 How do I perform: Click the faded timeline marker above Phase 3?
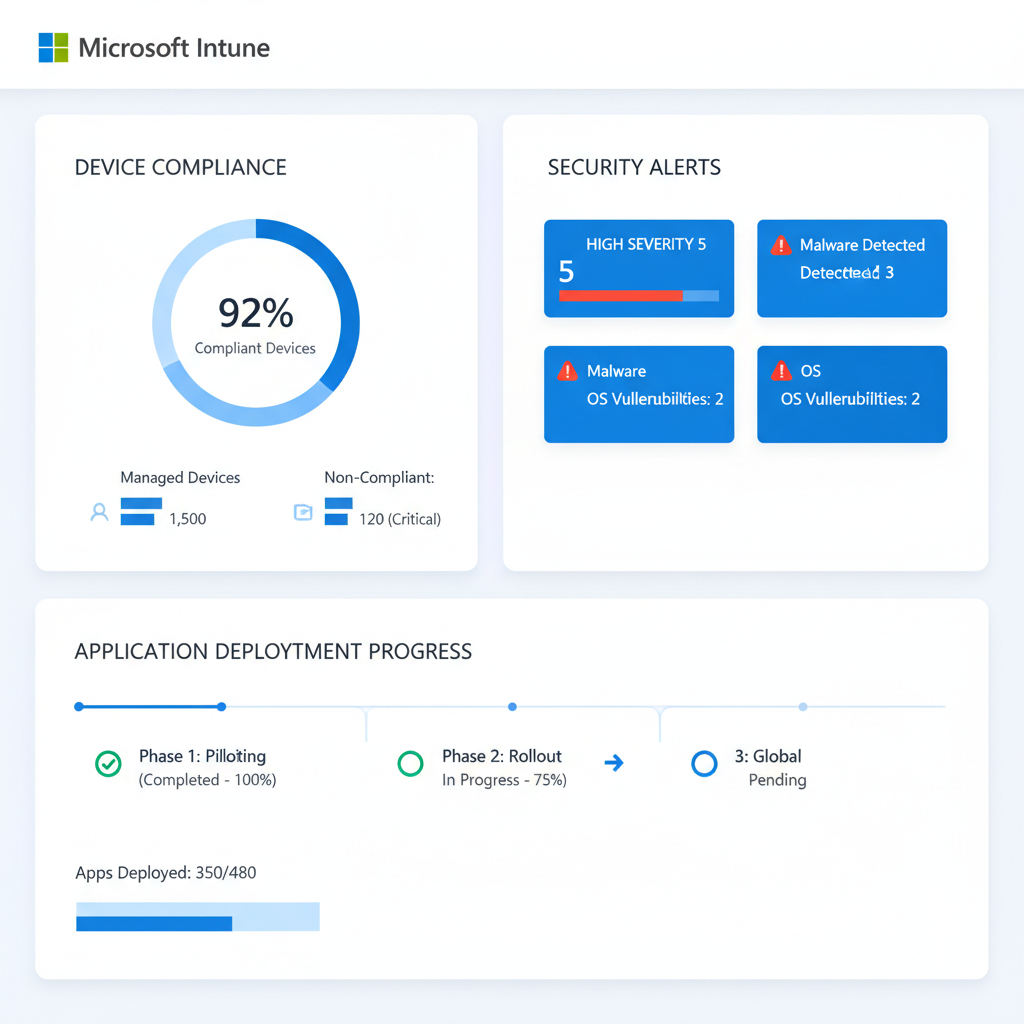803,707
